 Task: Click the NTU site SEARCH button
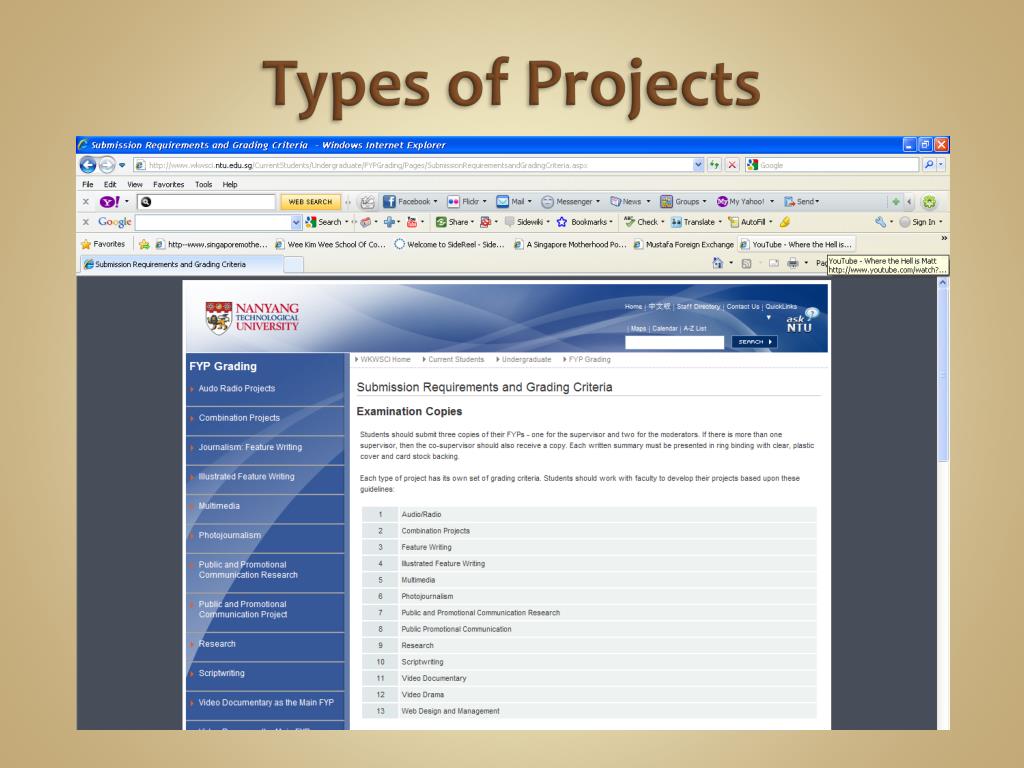754,342
